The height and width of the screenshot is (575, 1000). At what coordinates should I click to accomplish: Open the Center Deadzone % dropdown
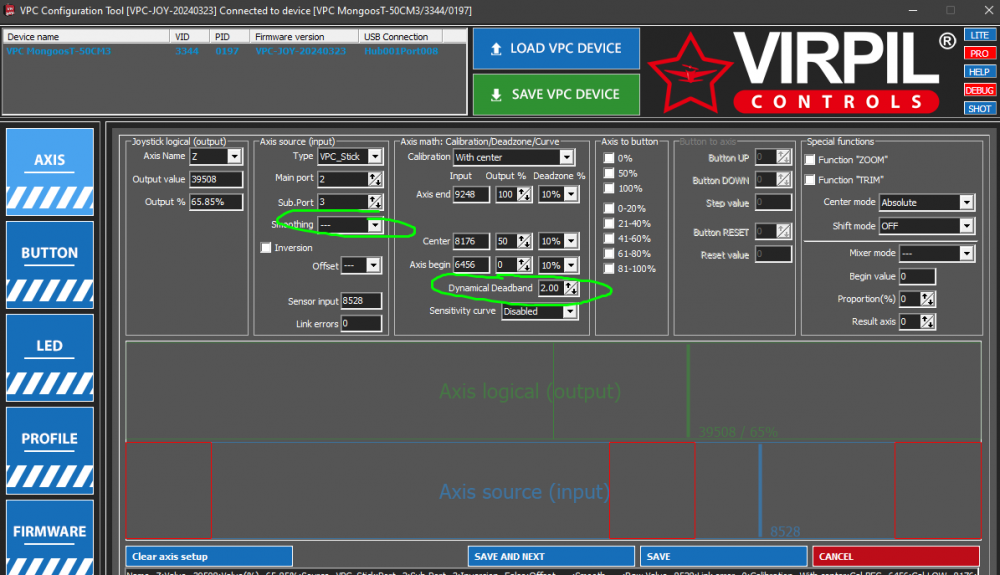pos(571,241)
